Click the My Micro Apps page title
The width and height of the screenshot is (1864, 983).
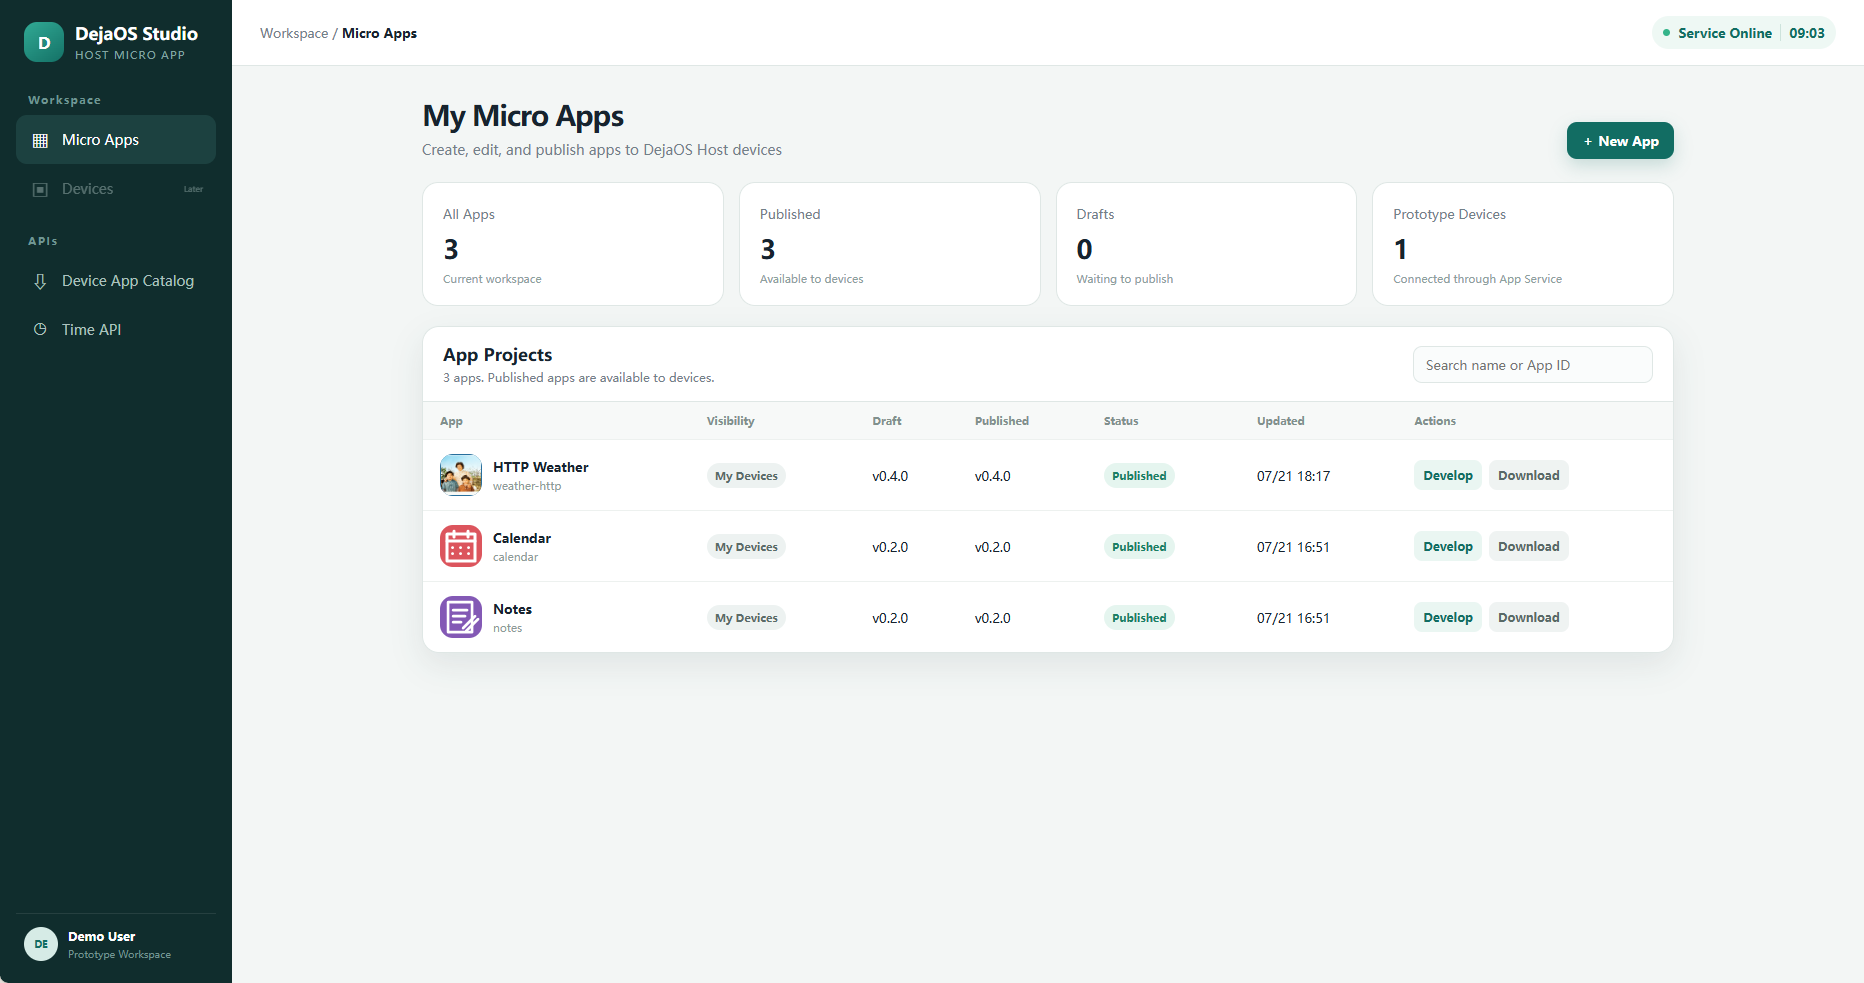523,116
